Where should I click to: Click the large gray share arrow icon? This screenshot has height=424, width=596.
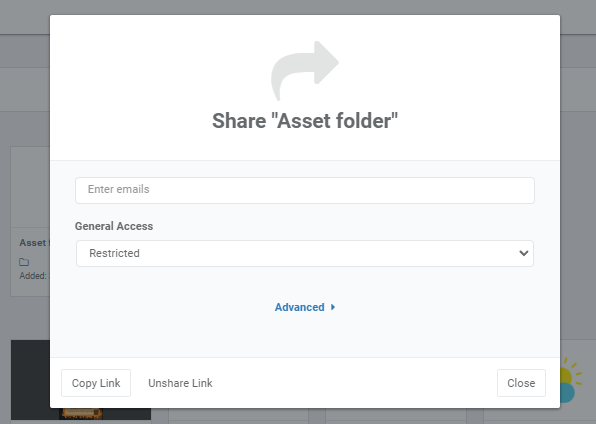pyautogui.click(x=304, y=71)
